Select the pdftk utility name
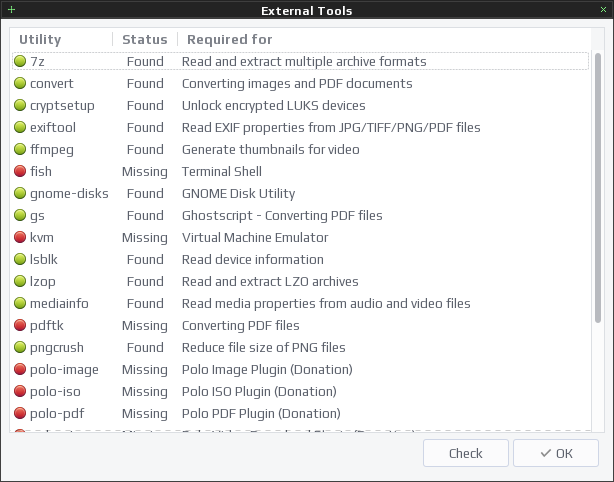This screenshot has width=614, height=482. 47,326
